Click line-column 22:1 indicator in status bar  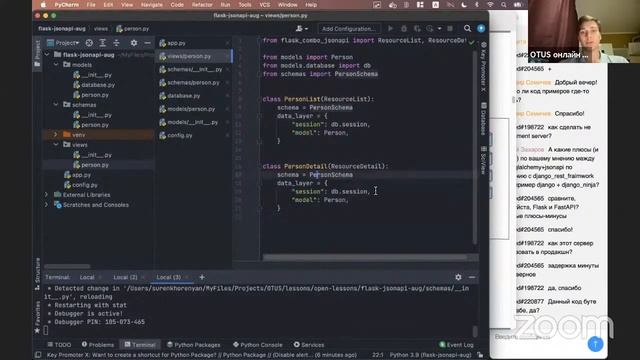[378, 355]
